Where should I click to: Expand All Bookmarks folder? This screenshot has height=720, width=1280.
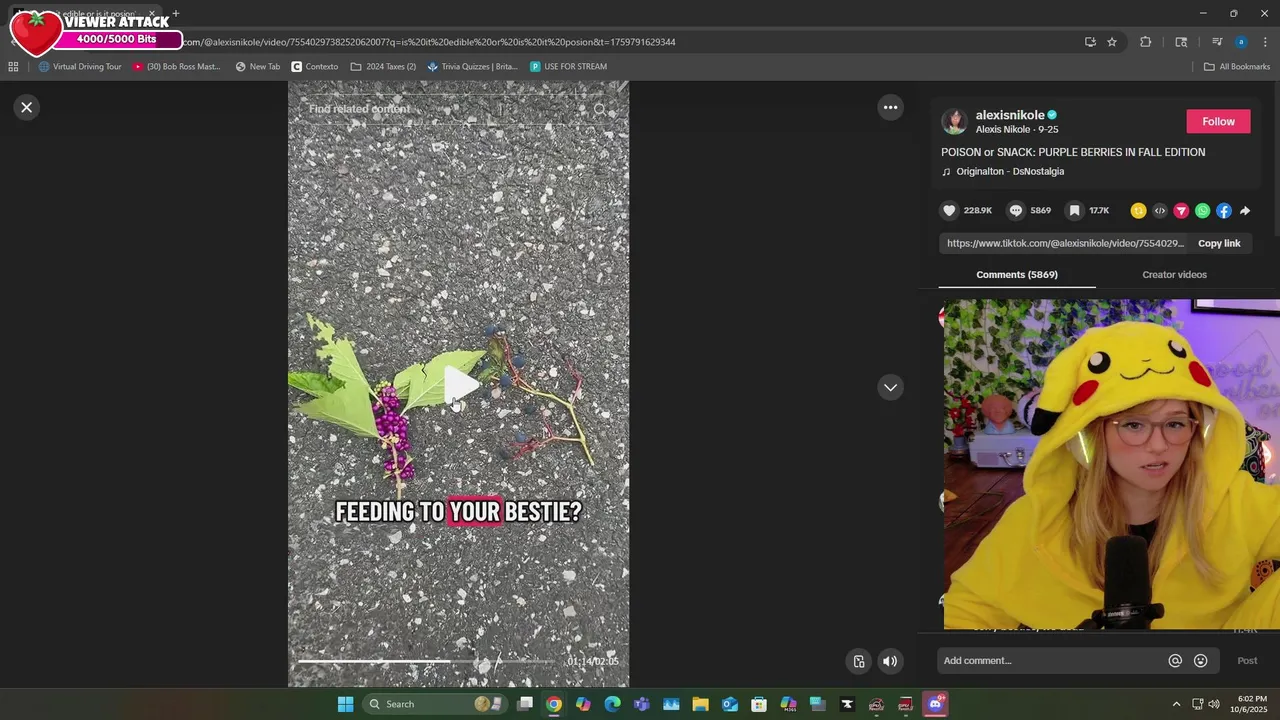[1237, 67]
